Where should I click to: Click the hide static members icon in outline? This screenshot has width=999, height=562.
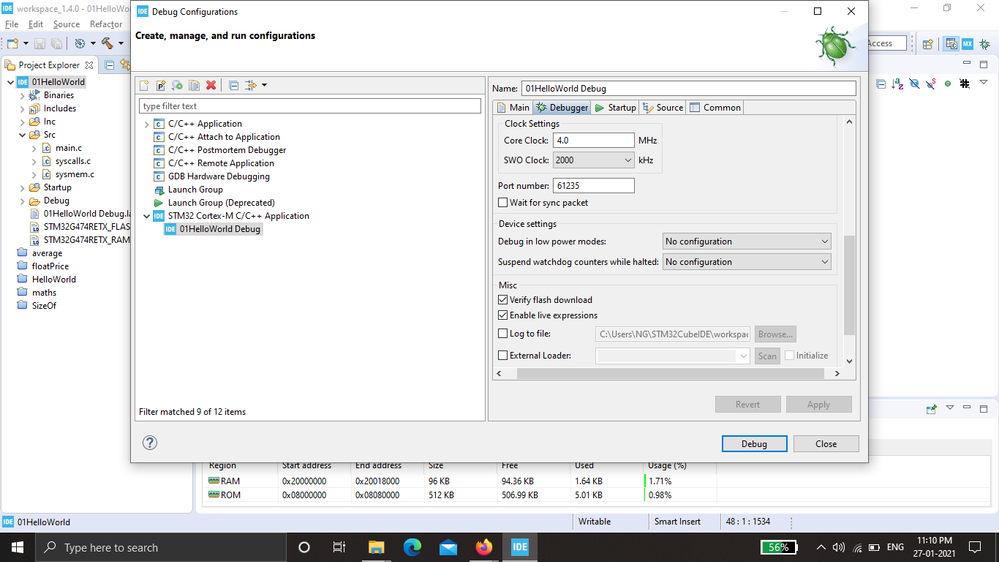[931, 83]
